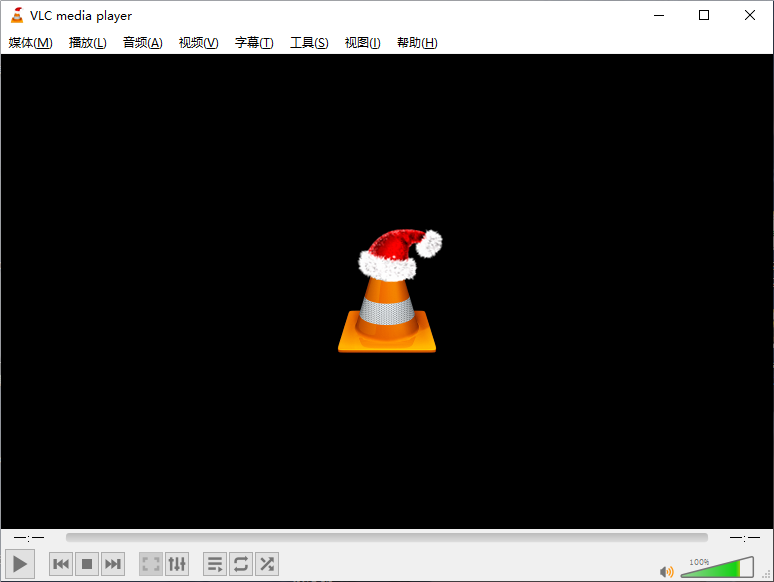Open the 工具(S) menu

pyautogui.click(x=309, y=43)
